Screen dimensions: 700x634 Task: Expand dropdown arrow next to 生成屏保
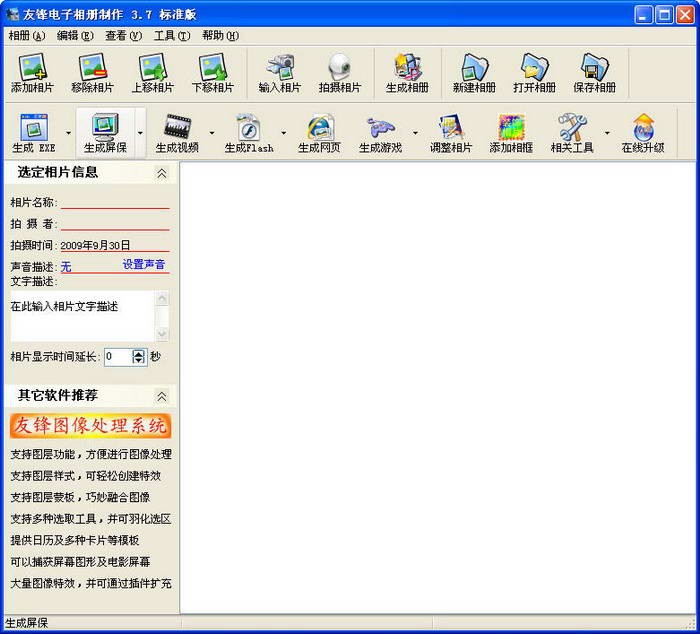point(140,133)
